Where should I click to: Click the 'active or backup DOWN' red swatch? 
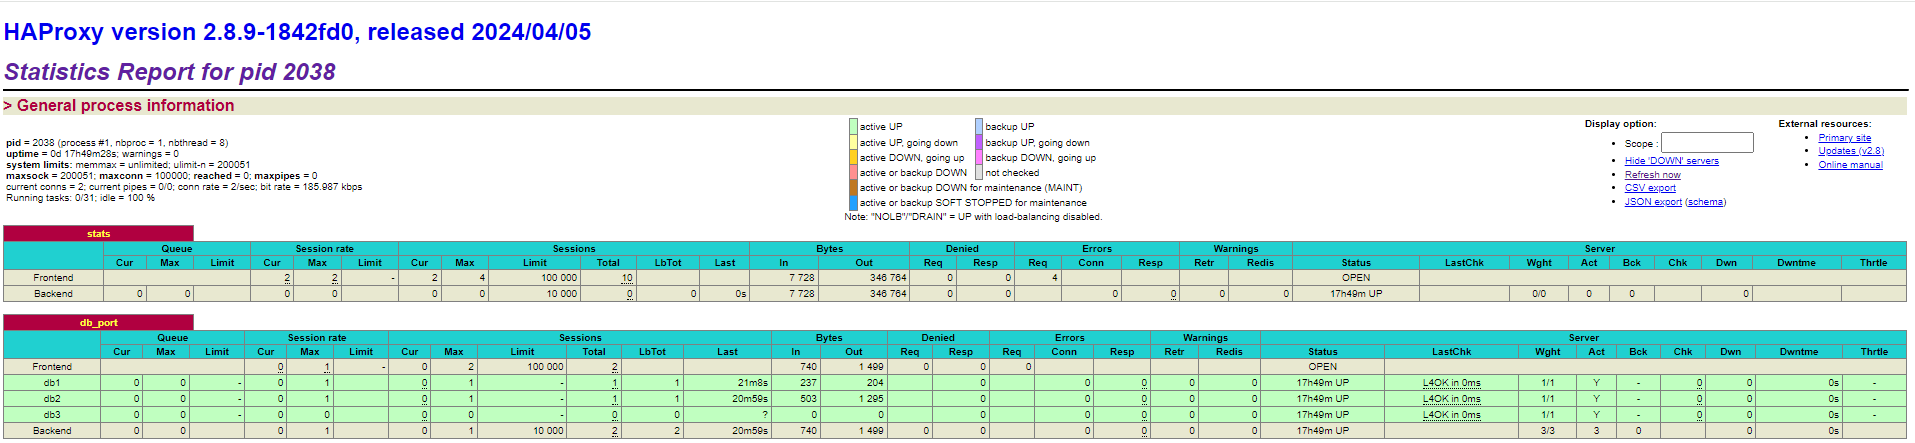coord(853,173)
